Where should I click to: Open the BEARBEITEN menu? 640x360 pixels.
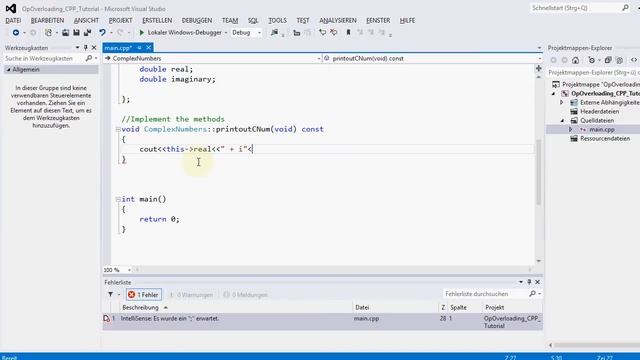click(x=47, y=20)
